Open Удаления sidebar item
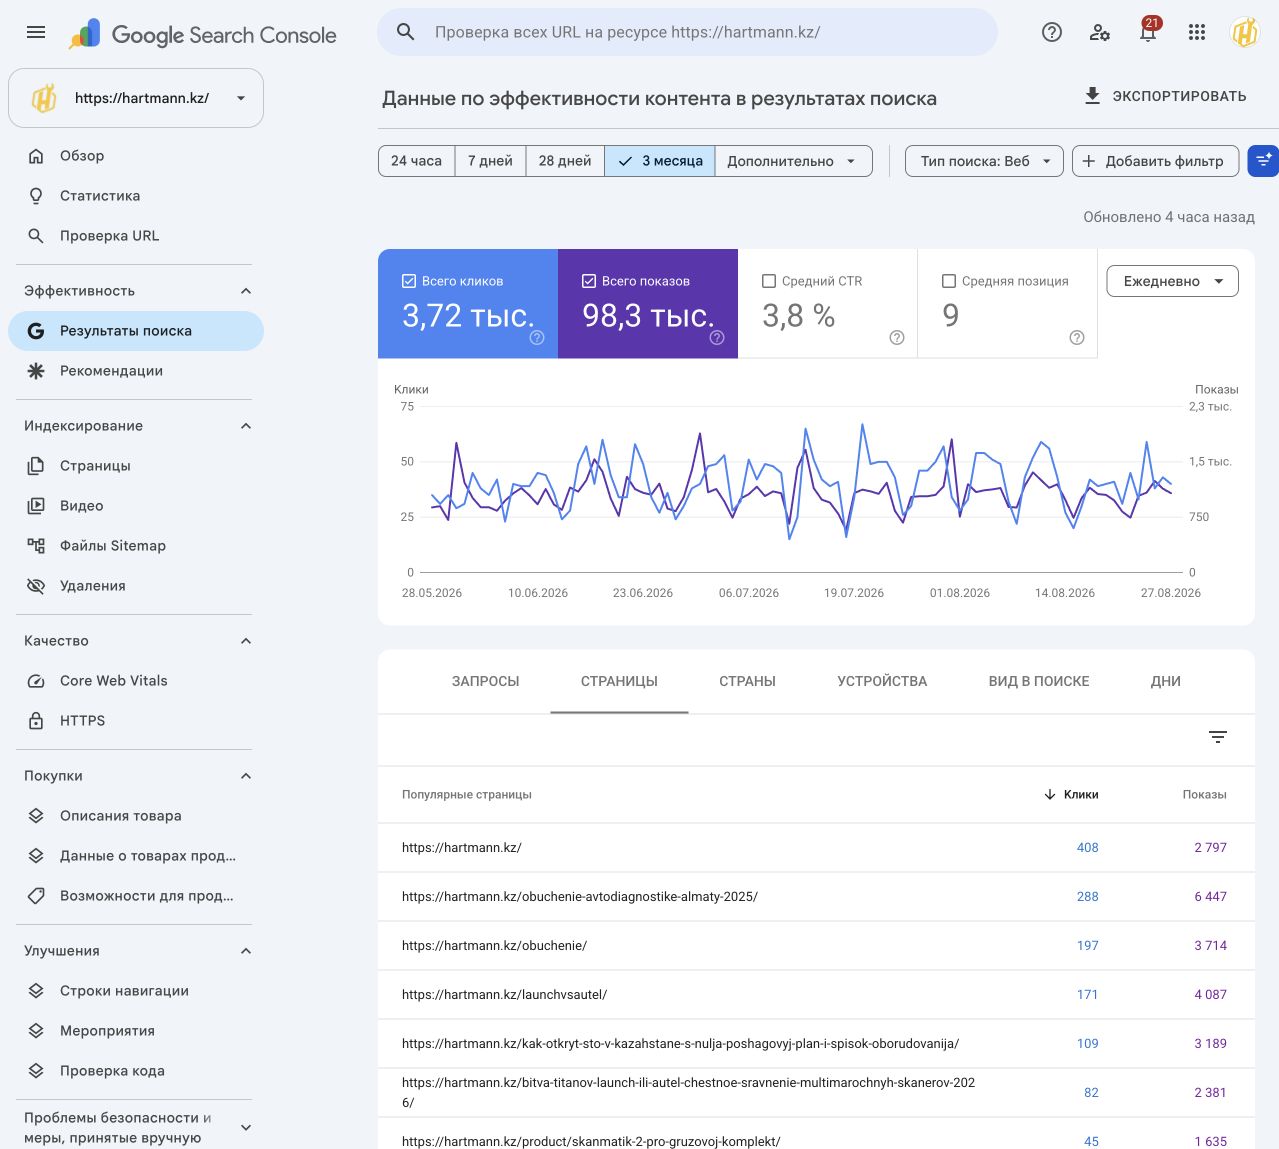1279x1149 pixels. 136,586
